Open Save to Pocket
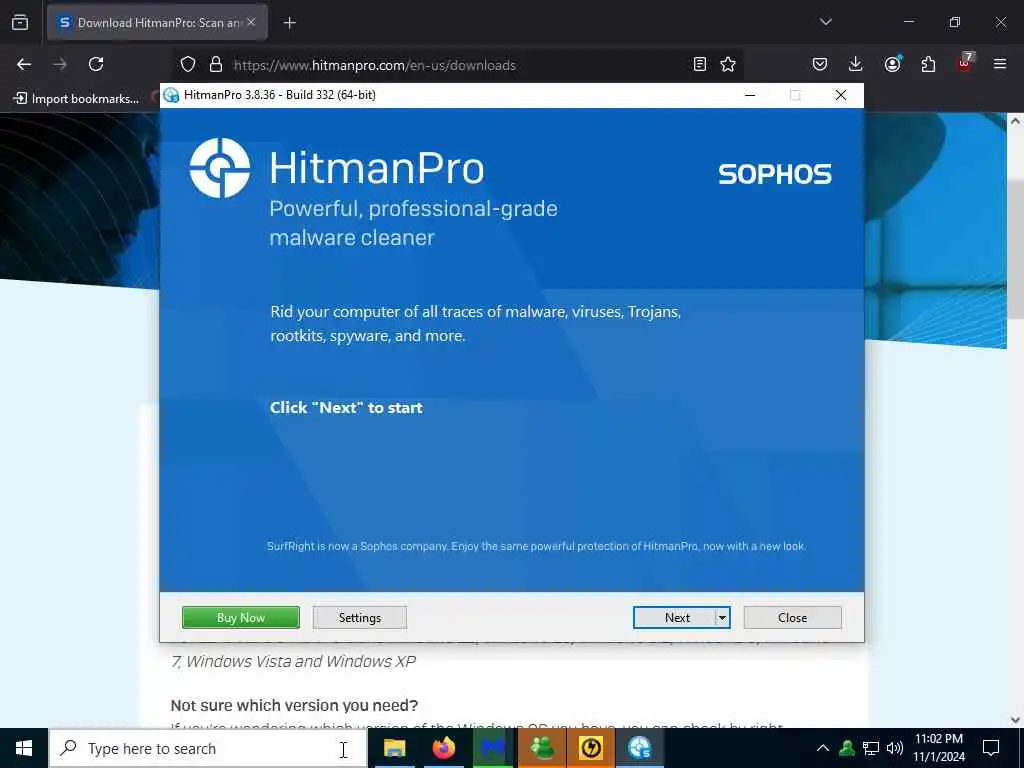 [x=820, y=64]
